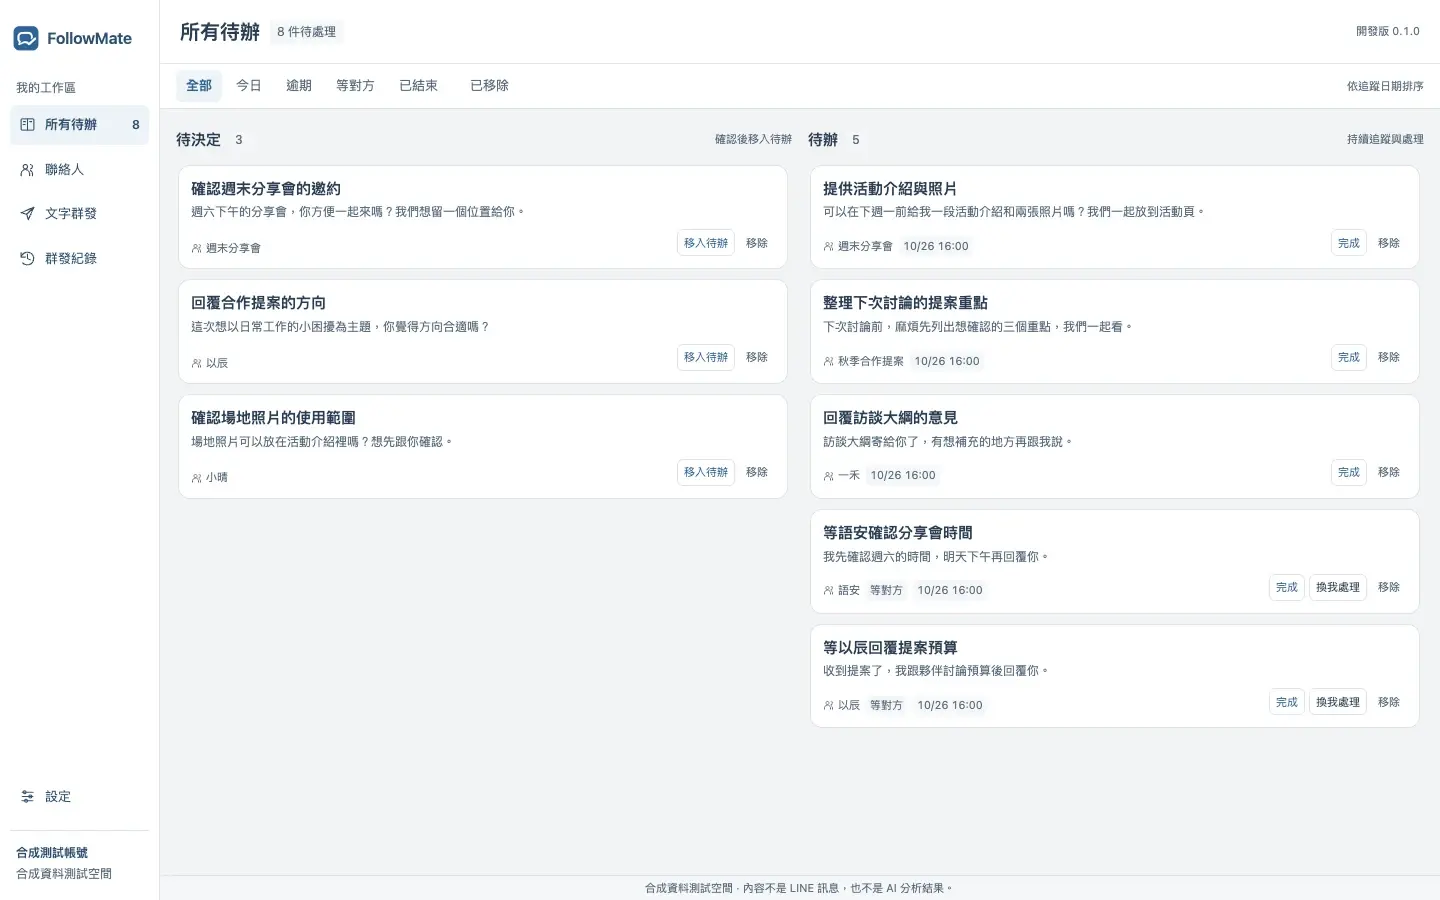Image resolution: width=1440 pixels, height=900 pixels.
Task: Mark 等語安確認分享會時間 as 完成
Action: [1287, 587]
